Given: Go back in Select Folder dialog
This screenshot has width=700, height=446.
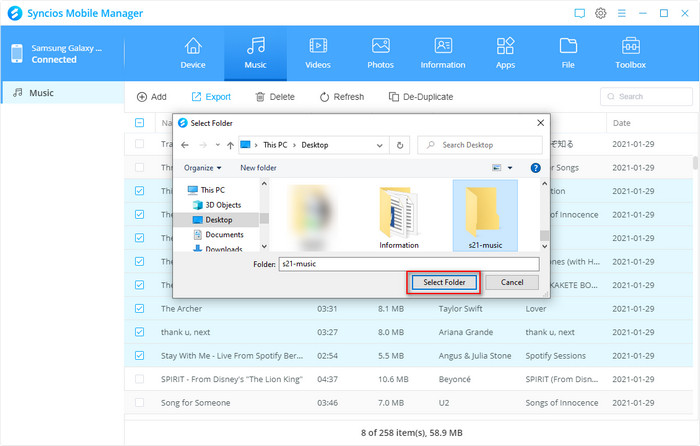Looking at the screenshot, I should tap(185, 145).
